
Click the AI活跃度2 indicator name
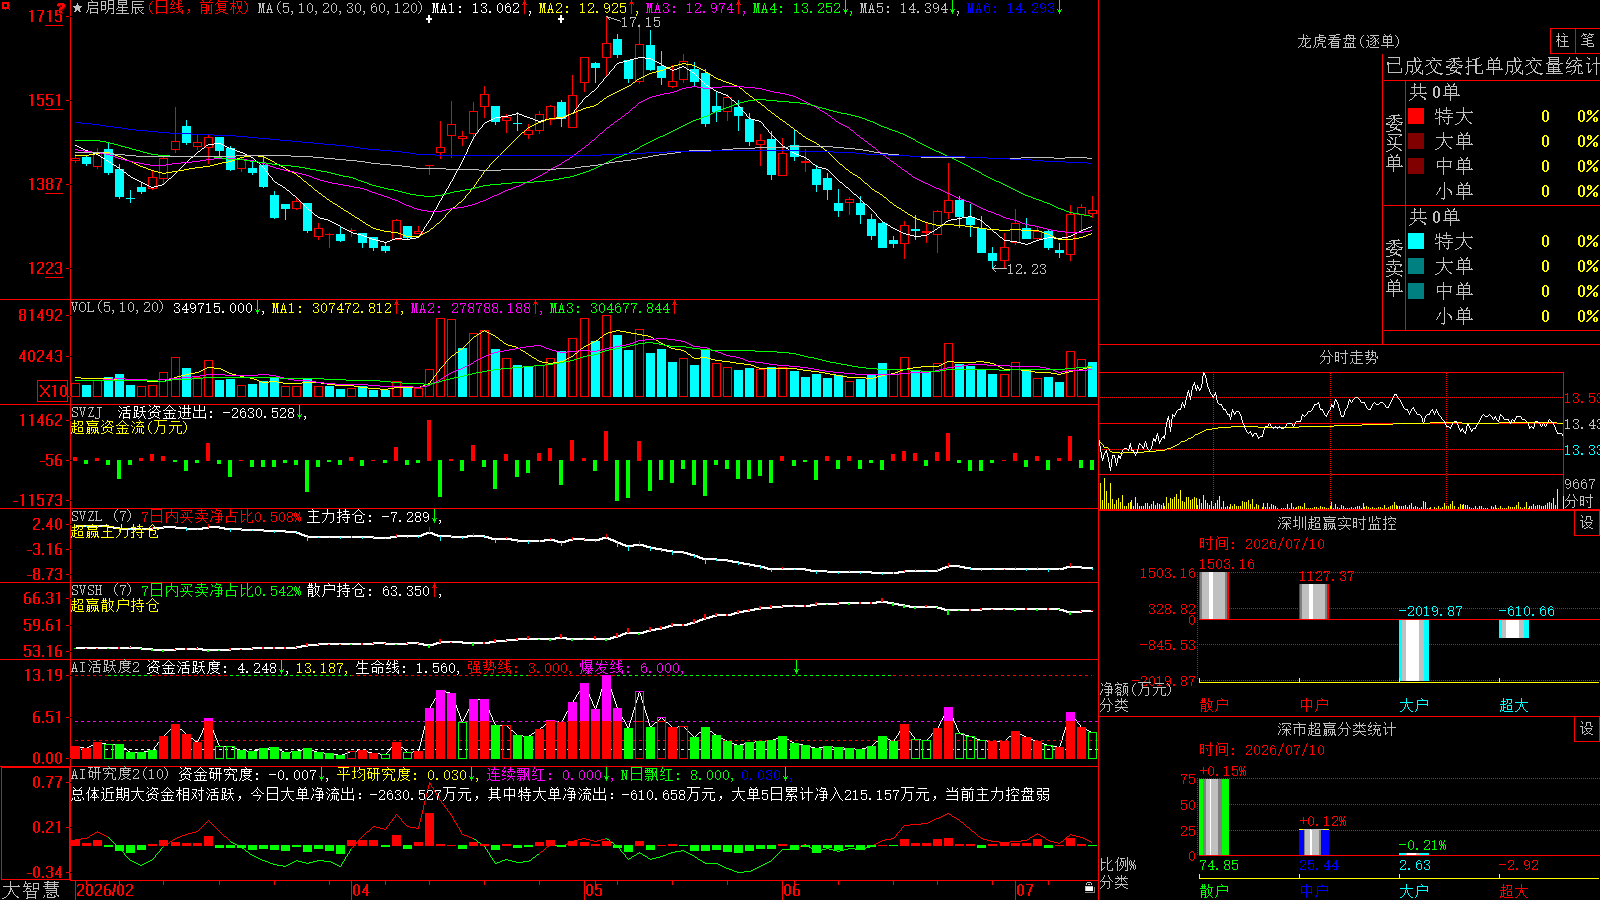pos(106,667)
